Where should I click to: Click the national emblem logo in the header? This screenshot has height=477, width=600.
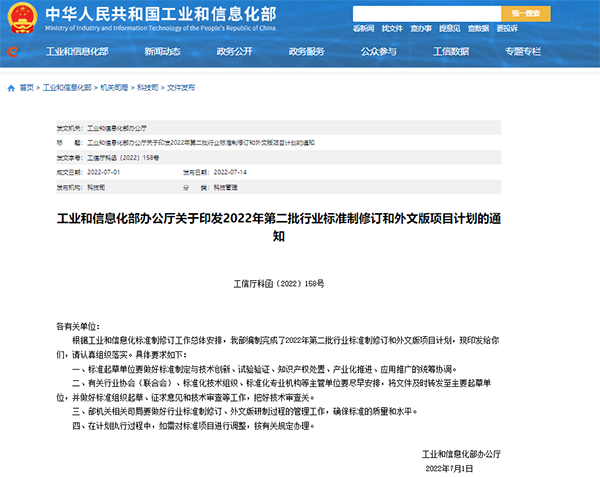tap(23, 18)
